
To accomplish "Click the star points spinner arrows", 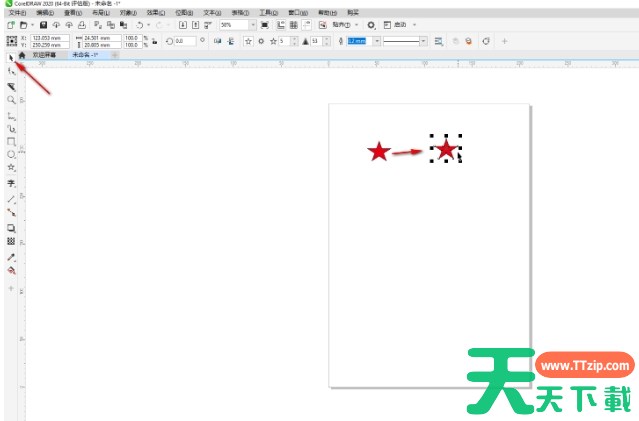I will (x=294, y=41).
